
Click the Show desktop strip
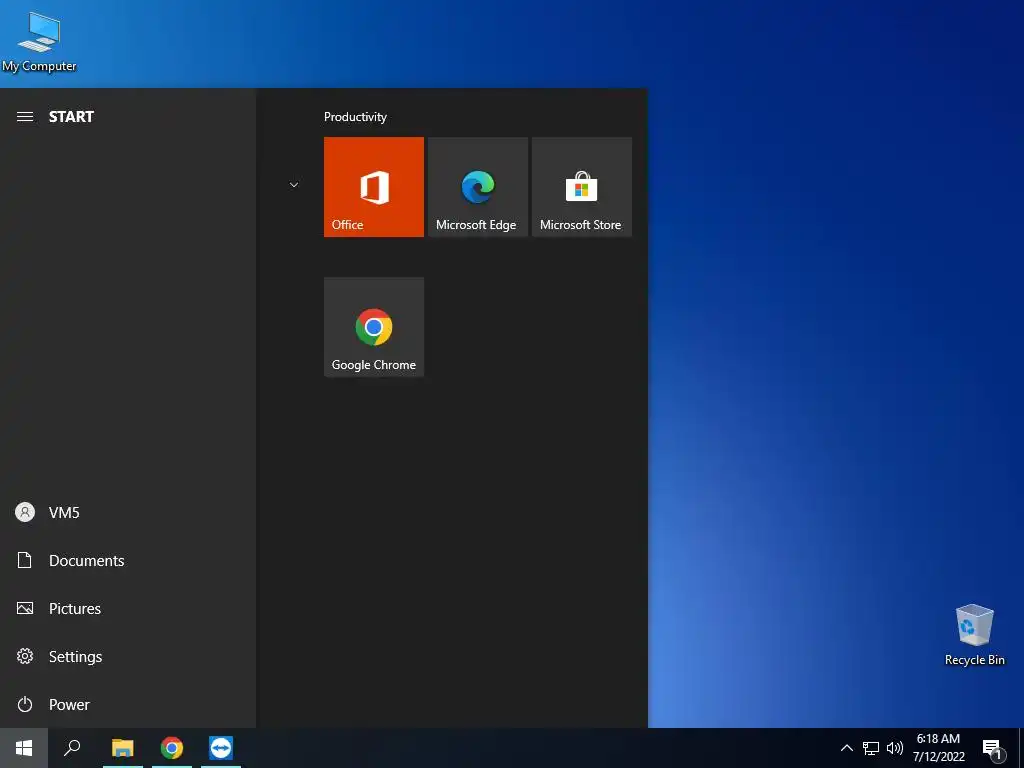click(1021, 748)
